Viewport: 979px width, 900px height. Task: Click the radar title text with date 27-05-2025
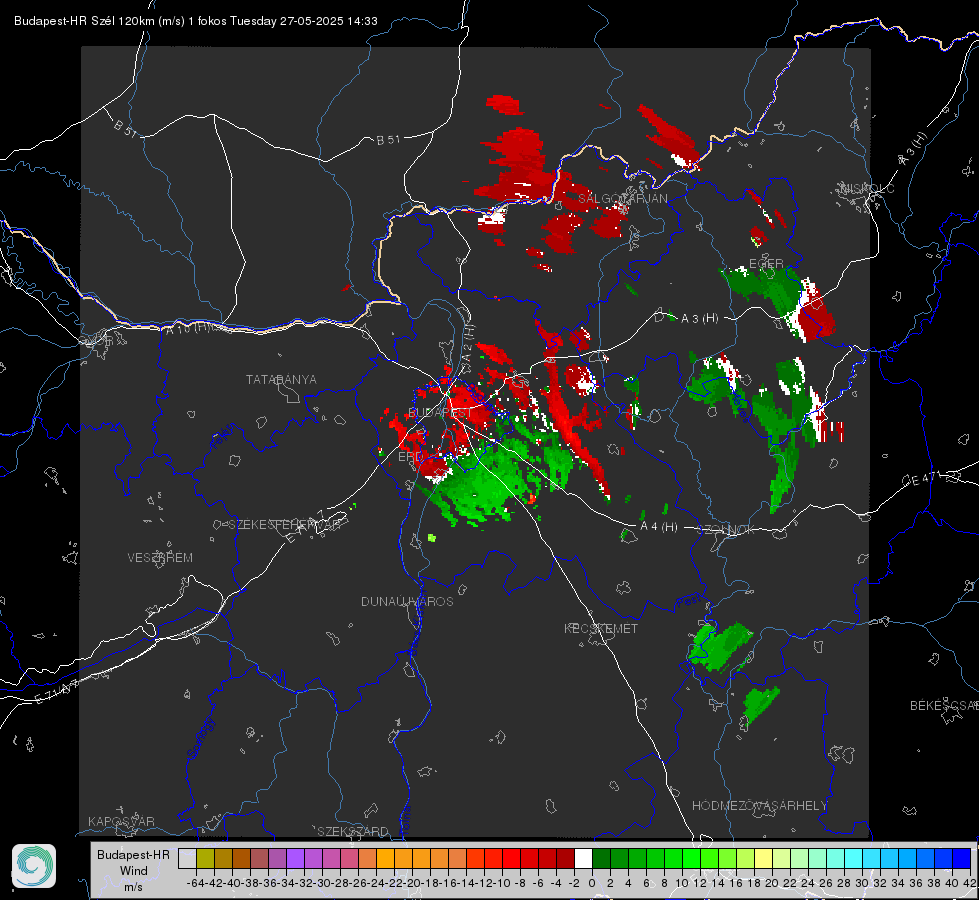(x=195, y=21)
